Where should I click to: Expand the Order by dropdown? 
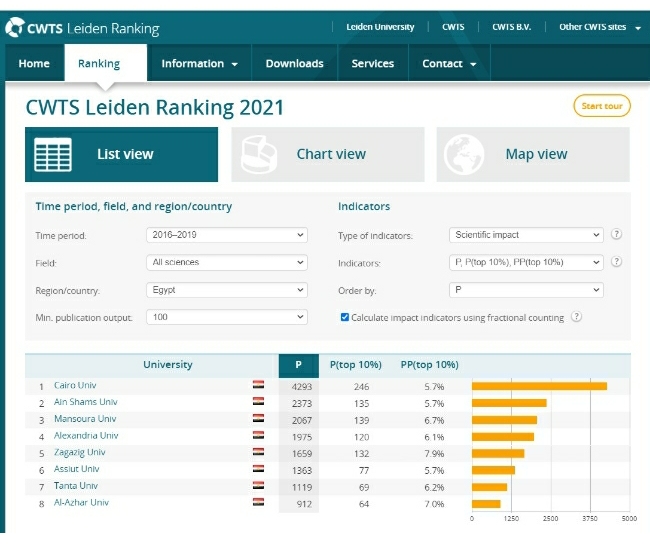click(526, 290)
